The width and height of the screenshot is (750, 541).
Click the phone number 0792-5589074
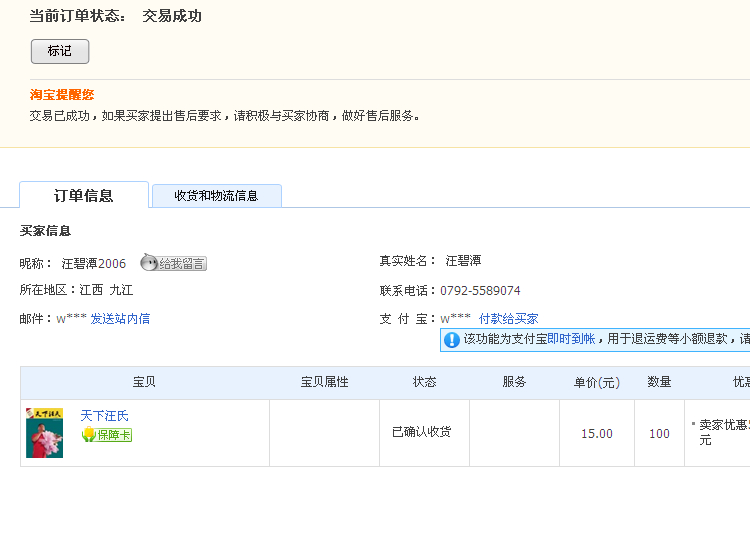[x=480, y=291]
